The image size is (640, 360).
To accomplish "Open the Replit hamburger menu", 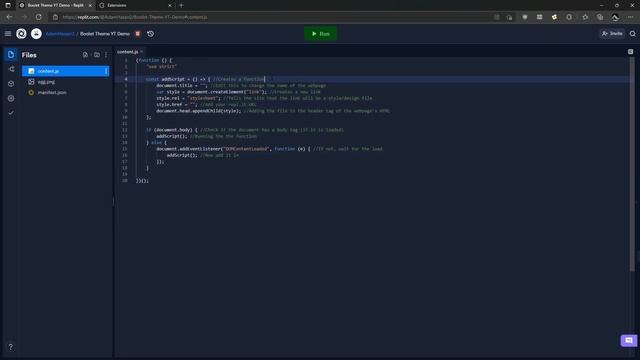I will point(8,34).
